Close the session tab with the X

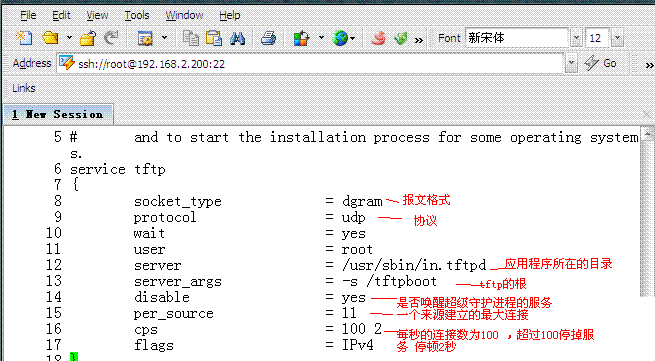click(648, 114)
